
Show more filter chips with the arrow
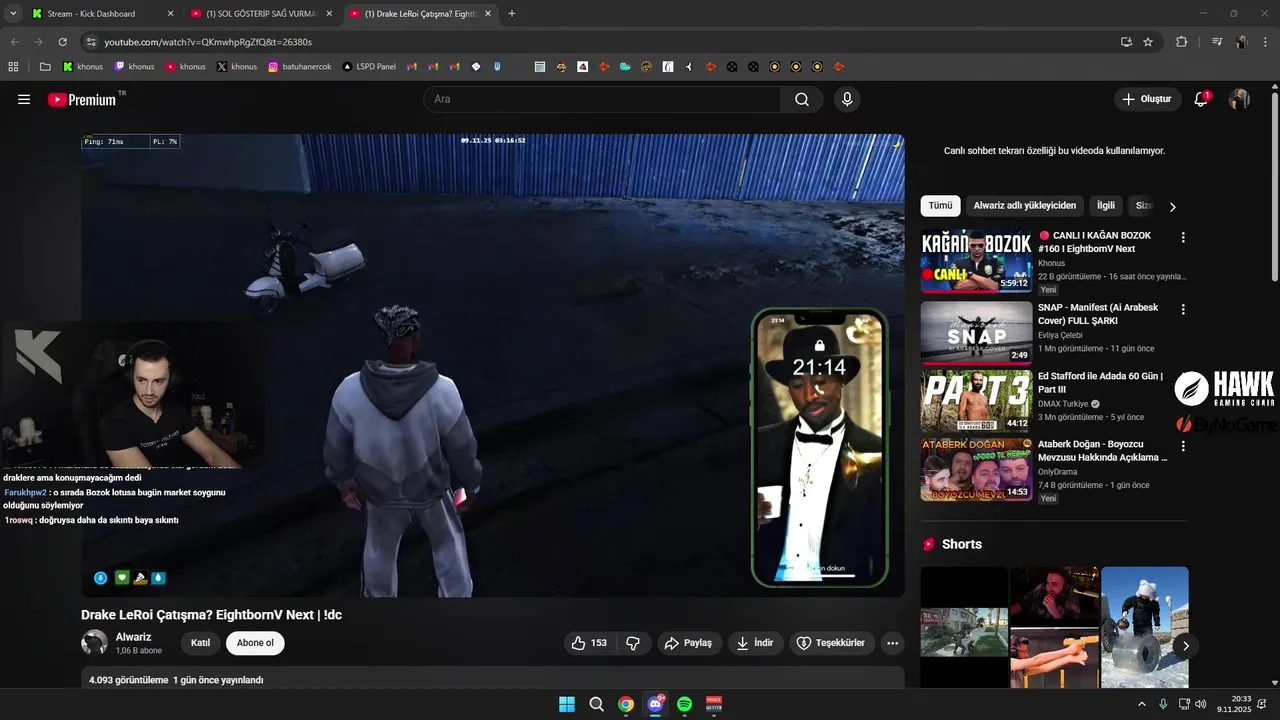(1173, 207)
